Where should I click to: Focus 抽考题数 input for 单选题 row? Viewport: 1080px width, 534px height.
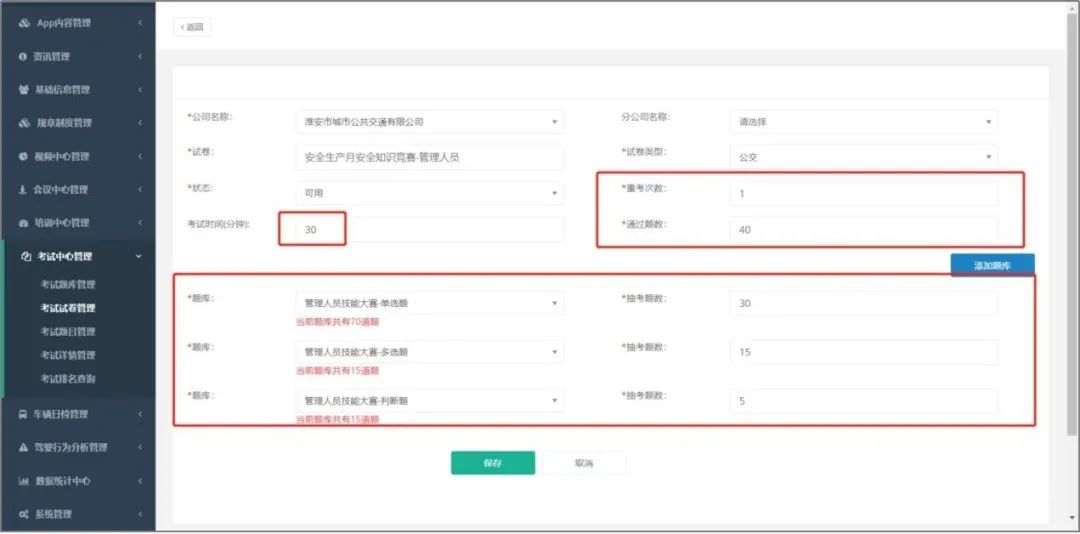[x=864, y=303]
